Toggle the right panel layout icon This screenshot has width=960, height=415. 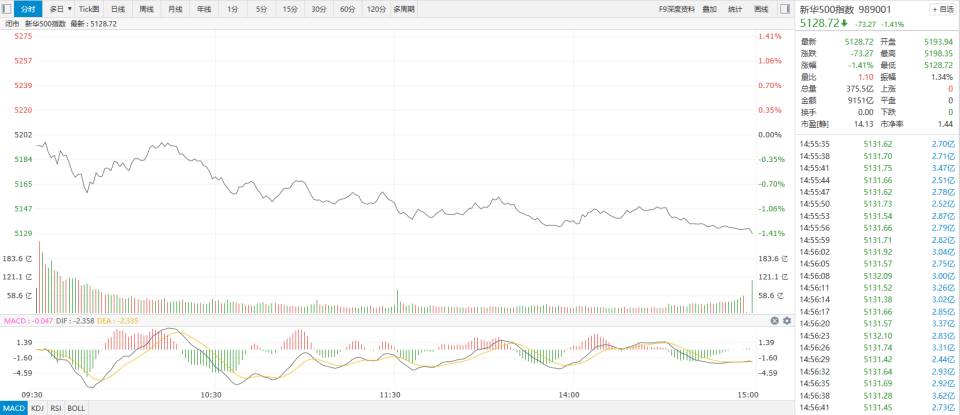click(787, 9)
